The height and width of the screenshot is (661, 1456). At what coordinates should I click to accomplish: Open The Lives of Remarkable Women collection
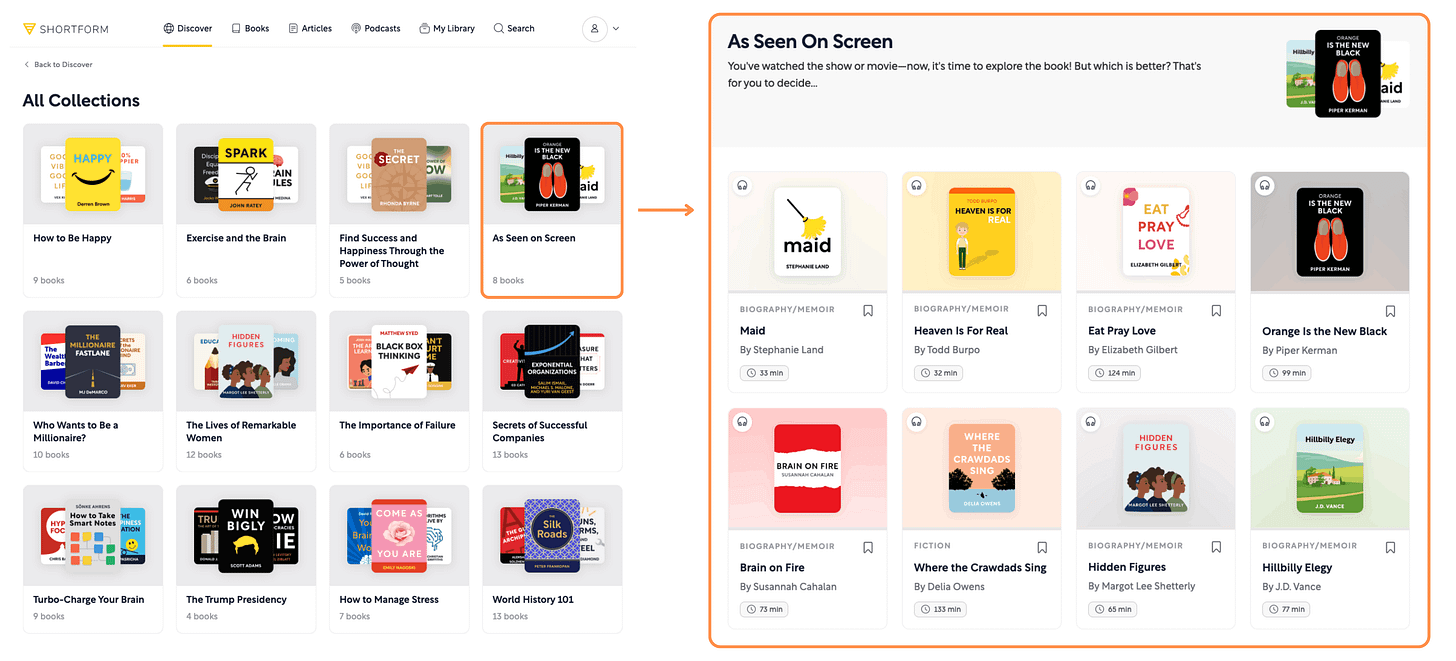click(x=246, y=390)
